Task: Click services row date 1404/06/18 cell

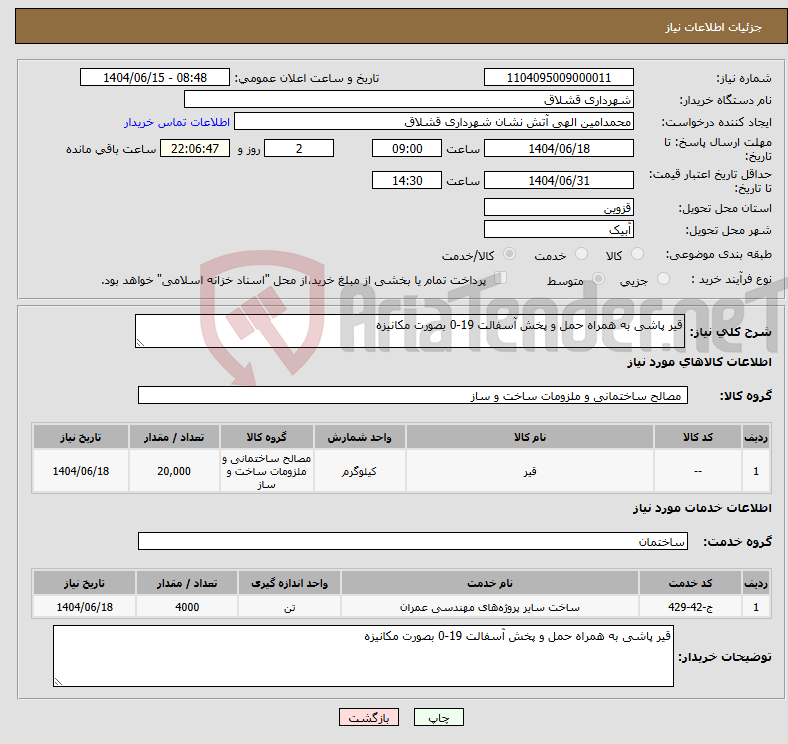Action: [84, 607]
